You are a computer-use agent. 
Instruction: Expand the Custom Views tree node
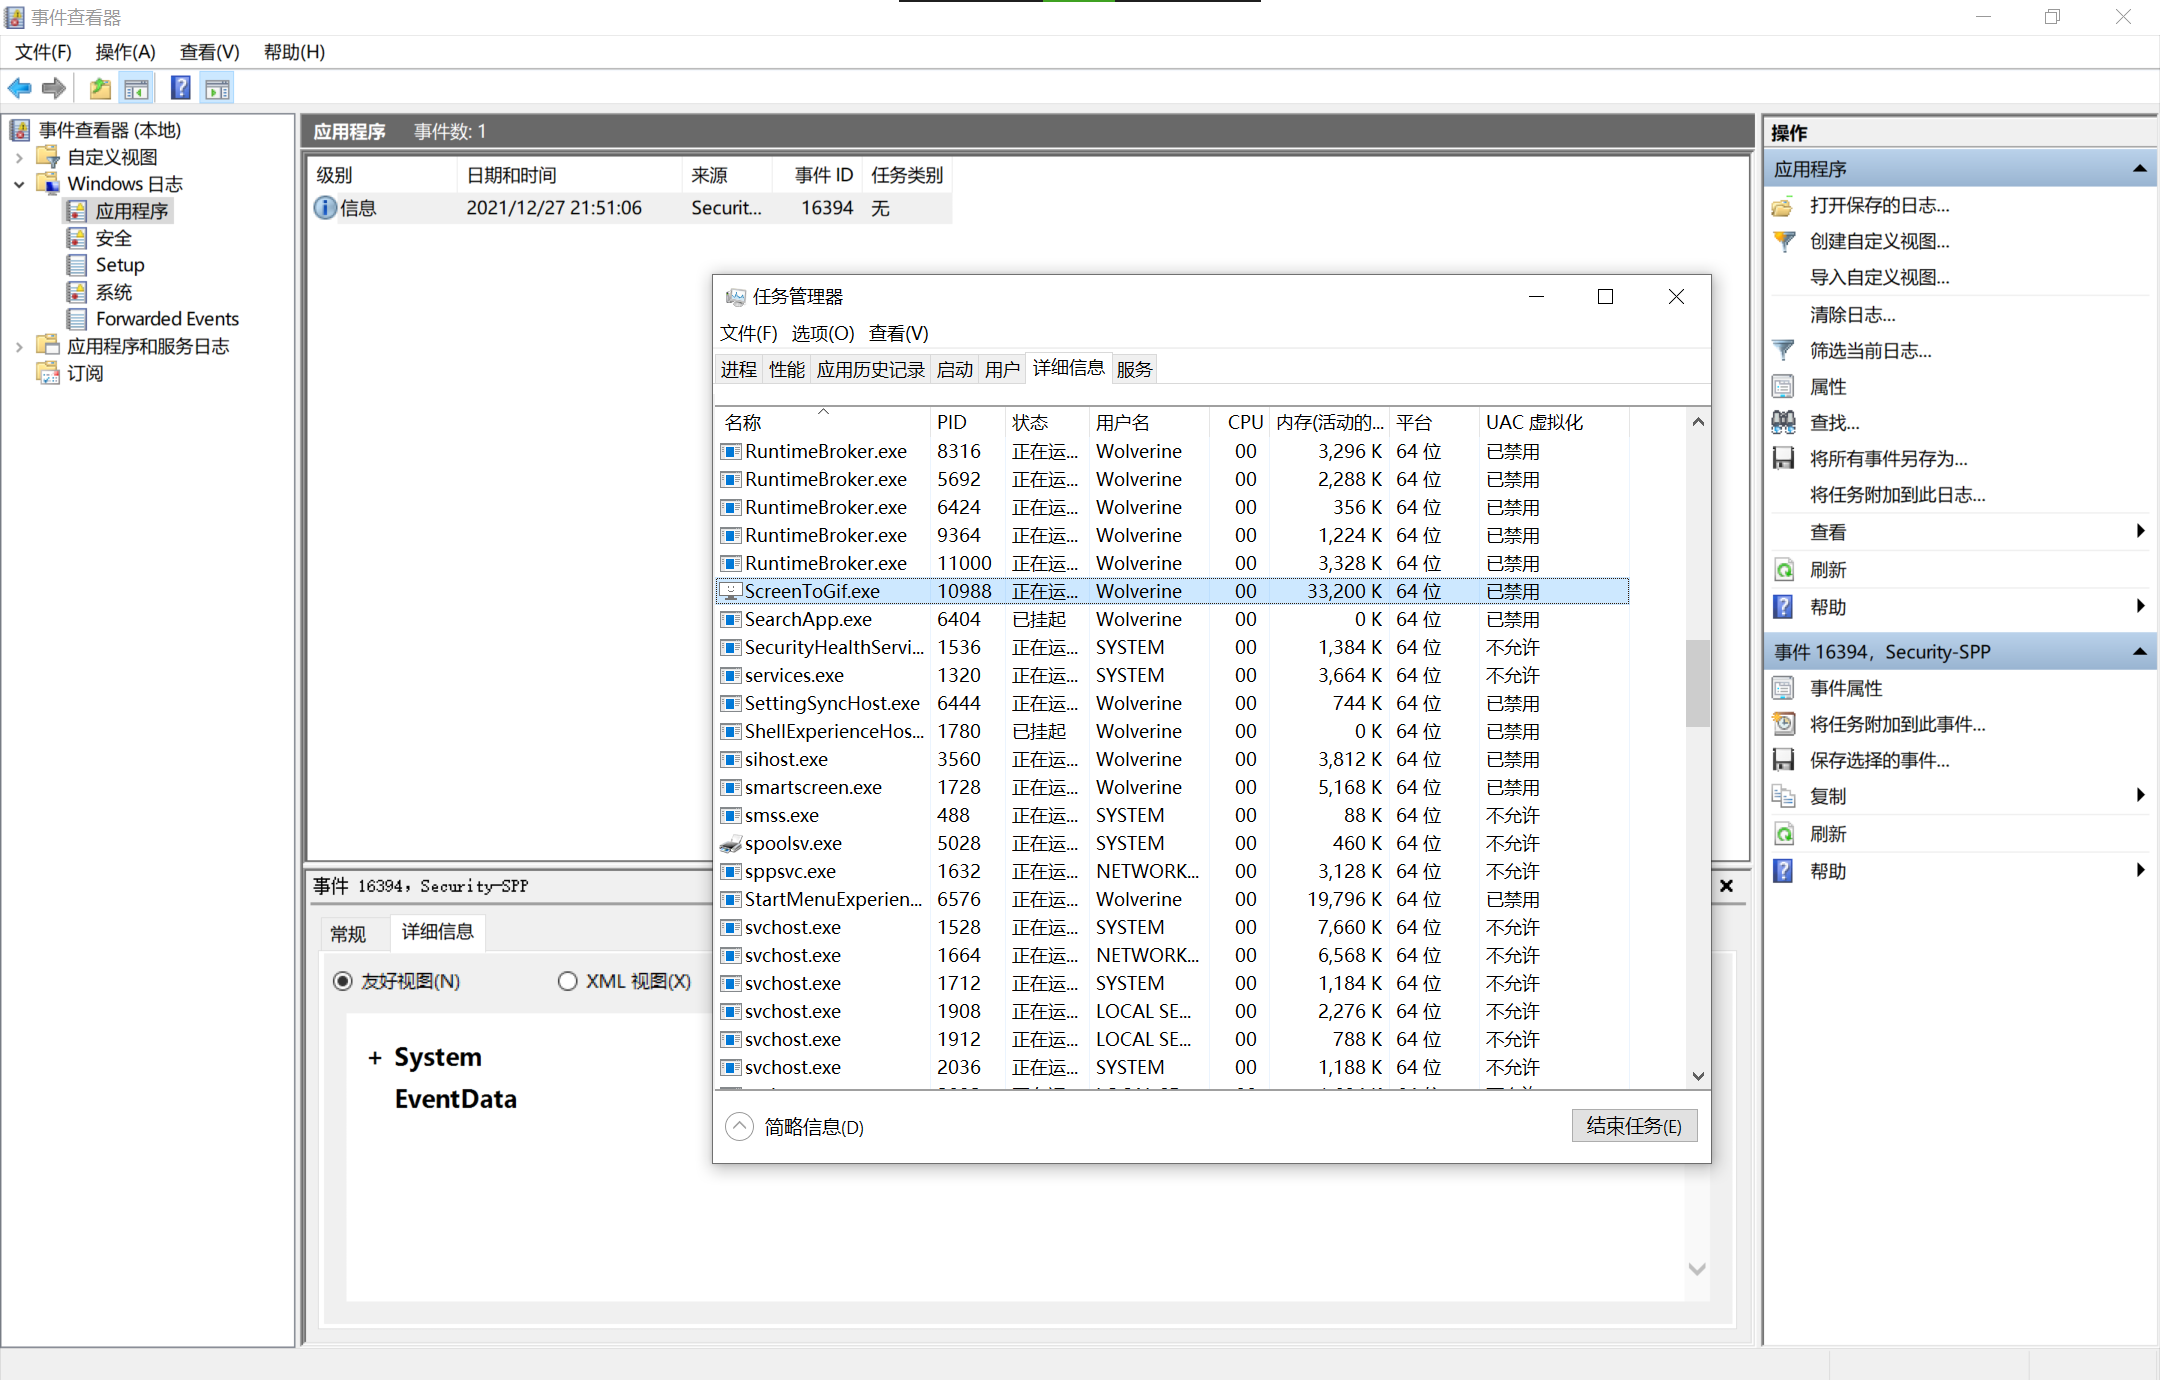coord(19,157)
